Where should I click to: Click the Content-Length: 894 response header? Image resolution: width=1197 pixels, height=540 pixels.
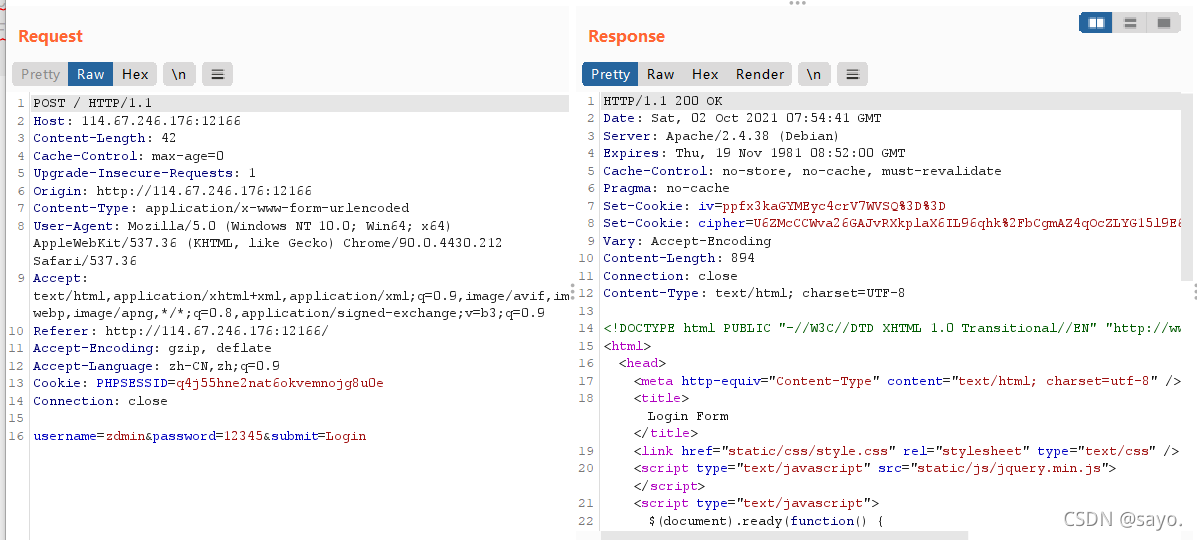[x=679, y=259]
